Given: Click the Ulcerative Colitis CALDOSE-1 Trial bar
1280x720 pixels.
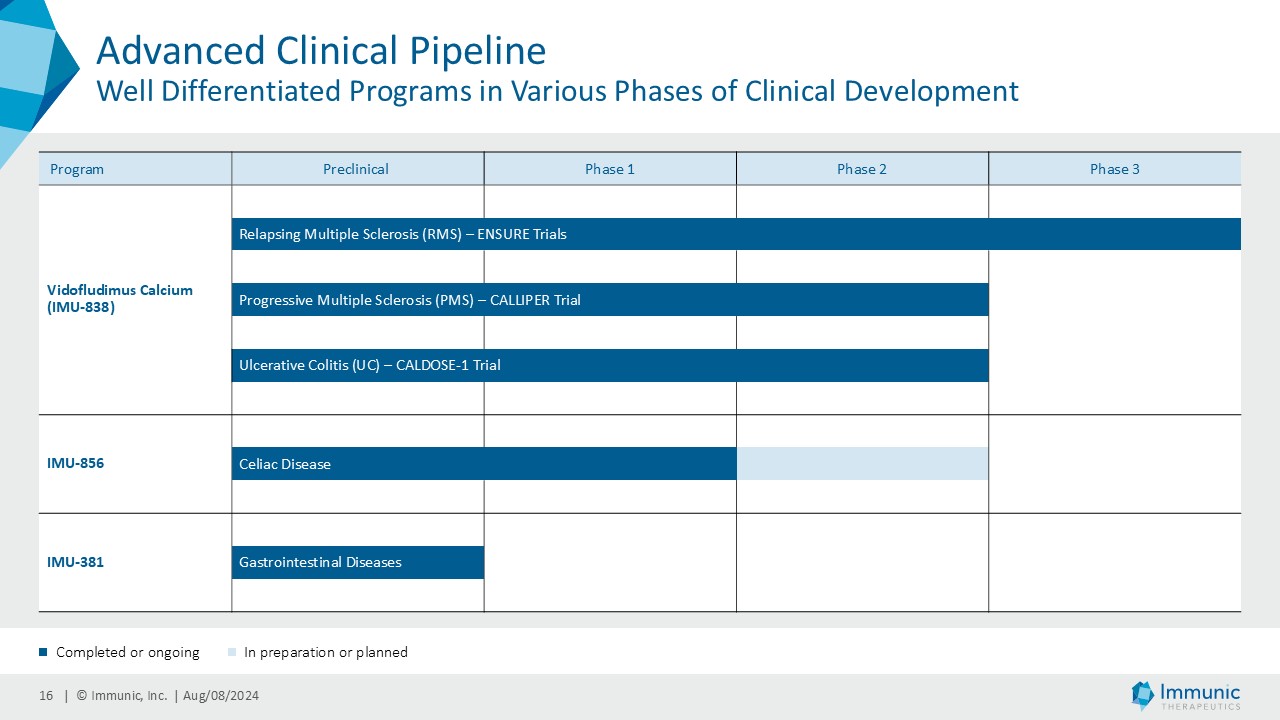Looking at the screenshot, I should (x=610, y=365).
